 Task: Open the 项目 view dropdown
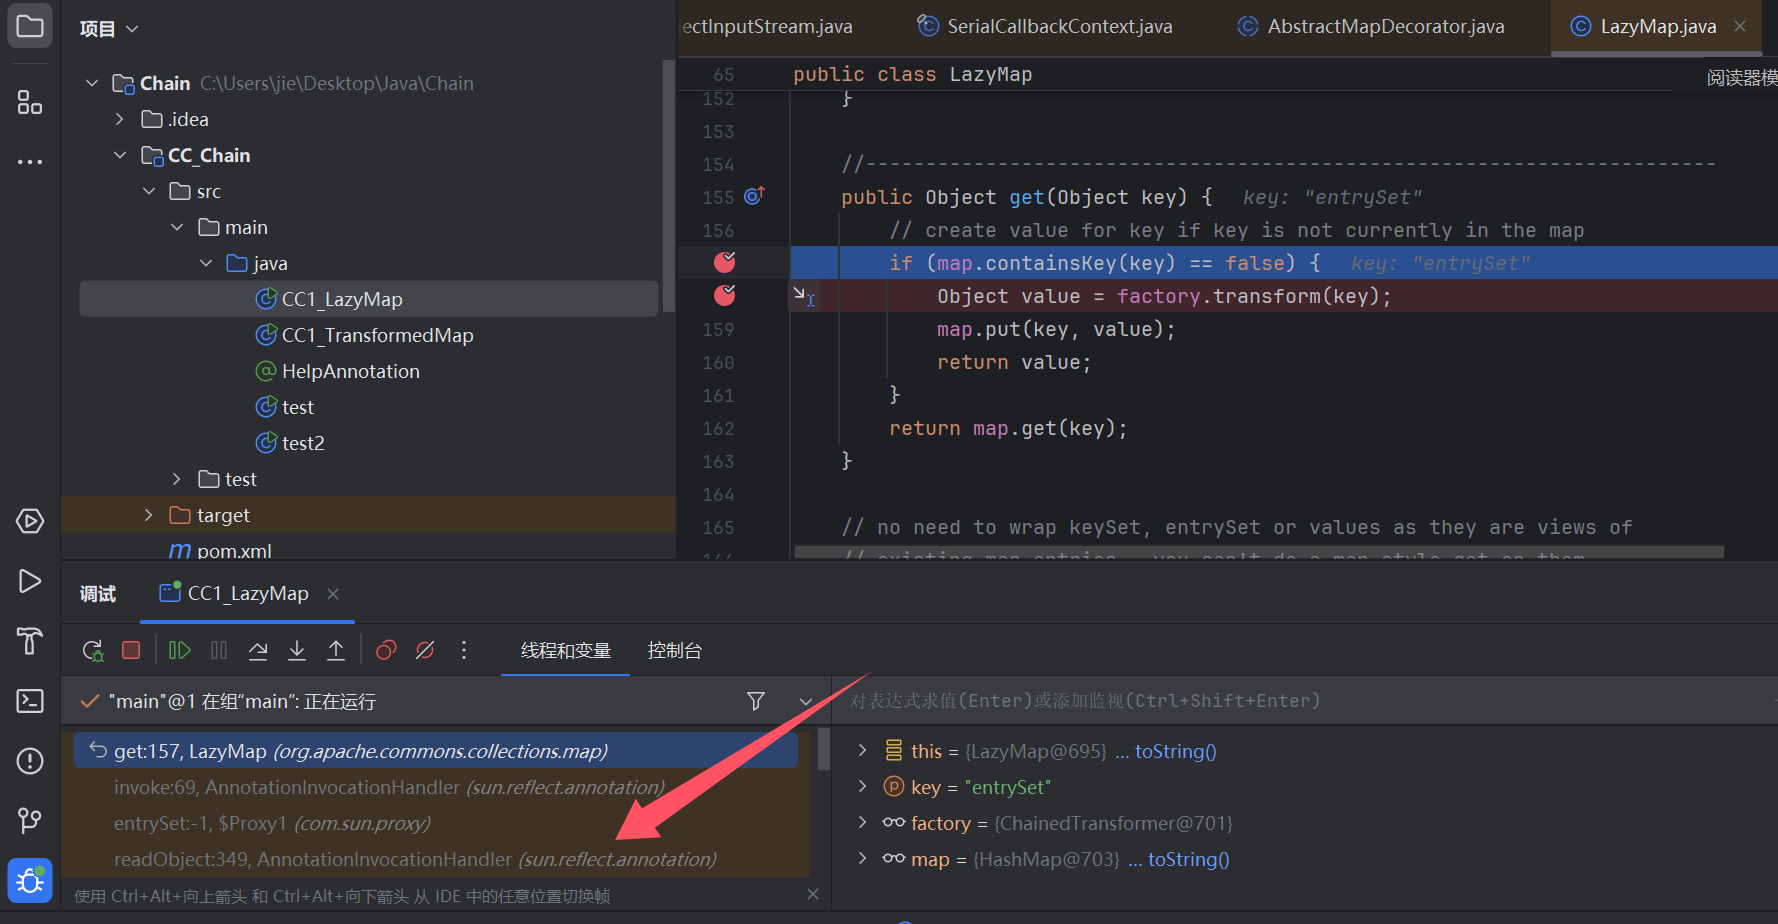109,29
